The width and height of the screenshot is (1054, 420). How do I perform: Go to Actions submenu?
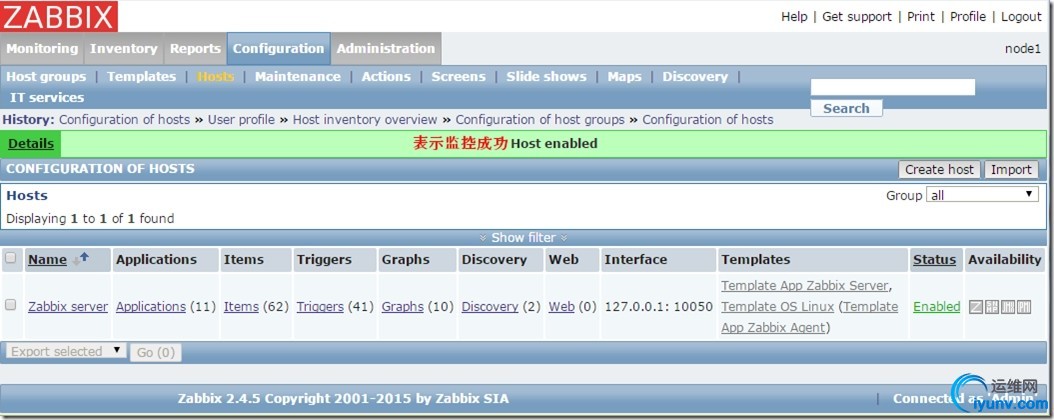(x=386, y=77)
